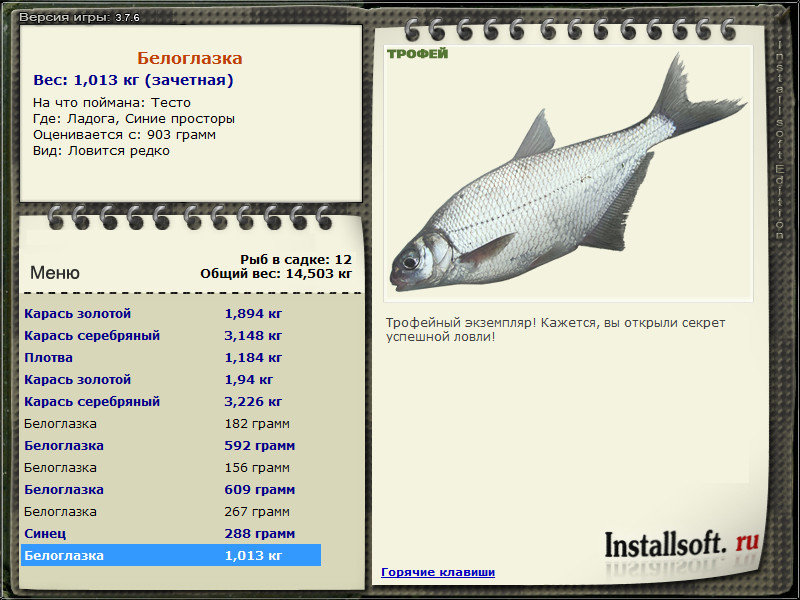Select the Карась серебряный 3,148 кг row
800x600 pixels.
click(171, 335)
